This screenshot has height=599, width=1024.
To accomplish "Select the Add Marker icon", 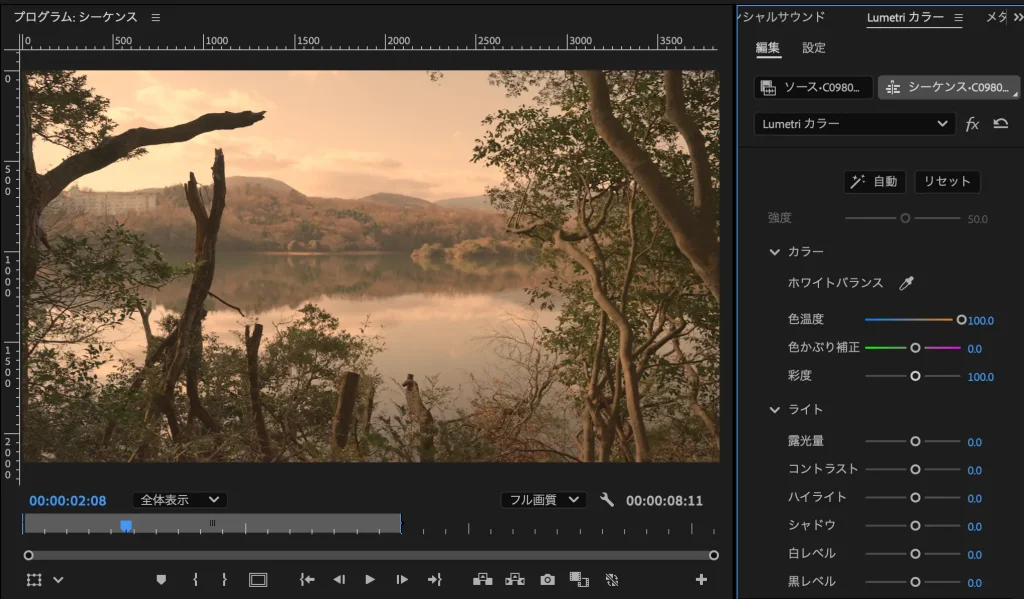I will pyautogui.click(x=160, y=578).
